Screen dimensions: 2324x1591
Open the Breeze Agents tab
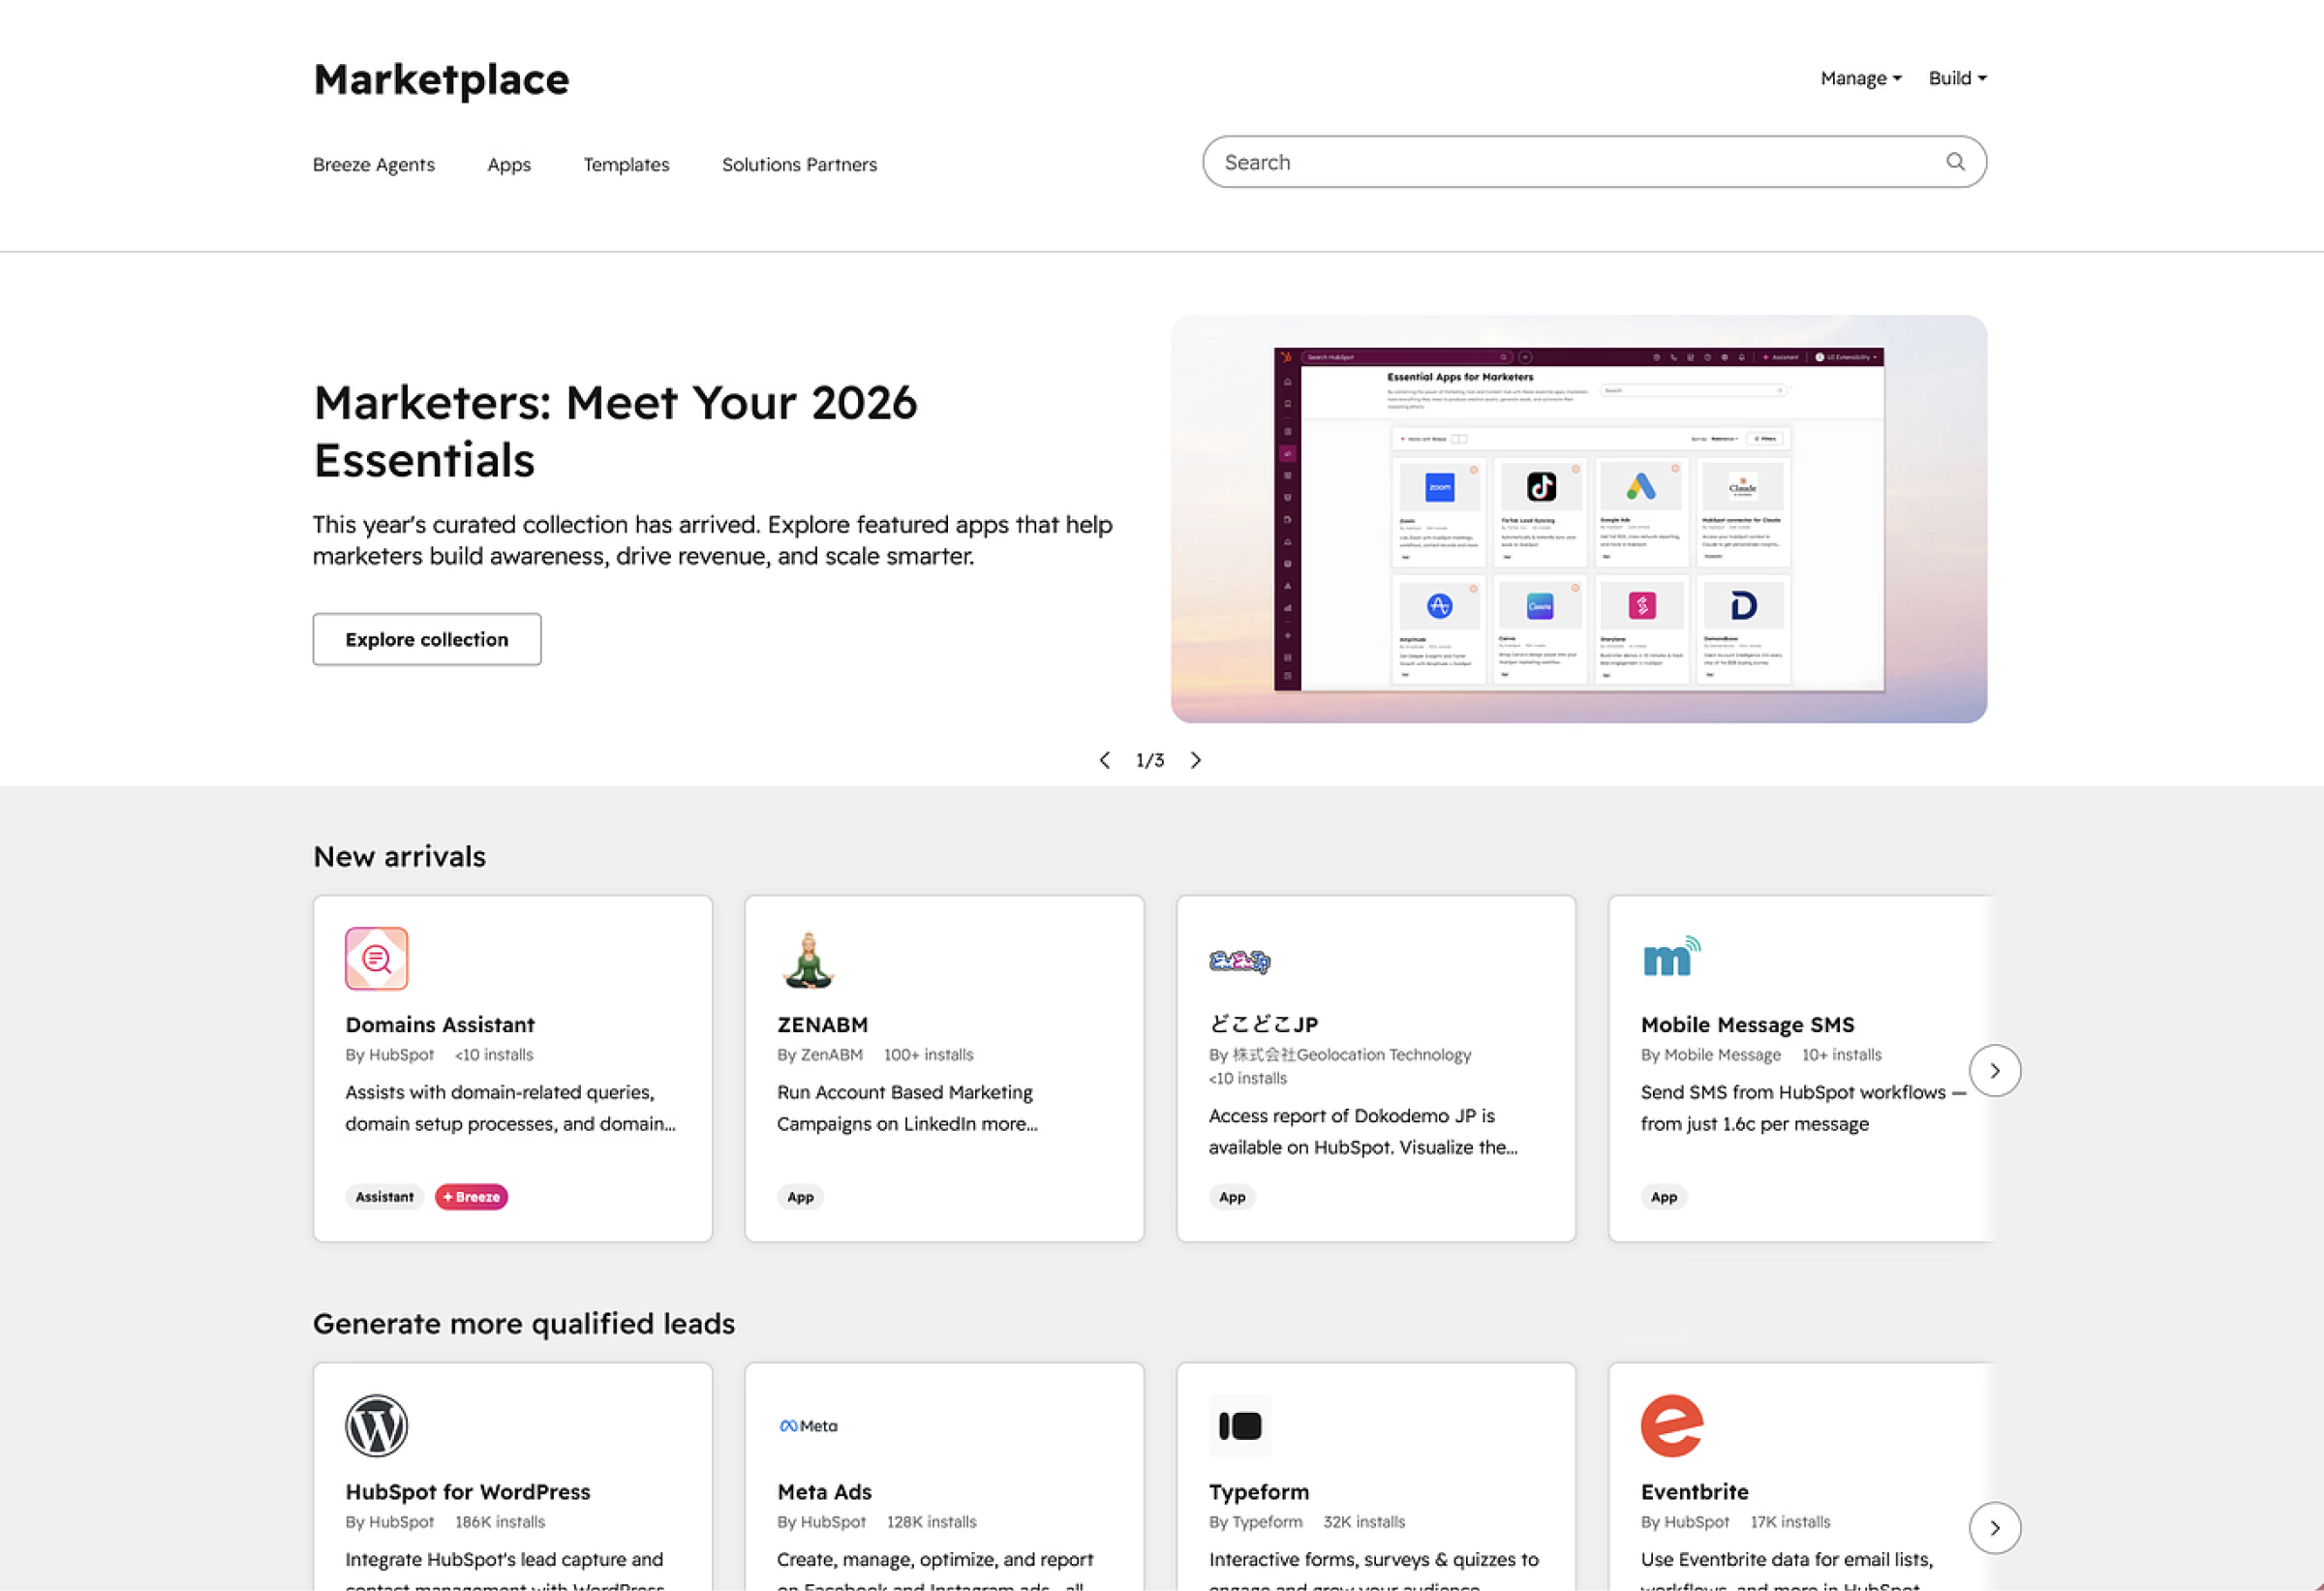coord(374,164)
